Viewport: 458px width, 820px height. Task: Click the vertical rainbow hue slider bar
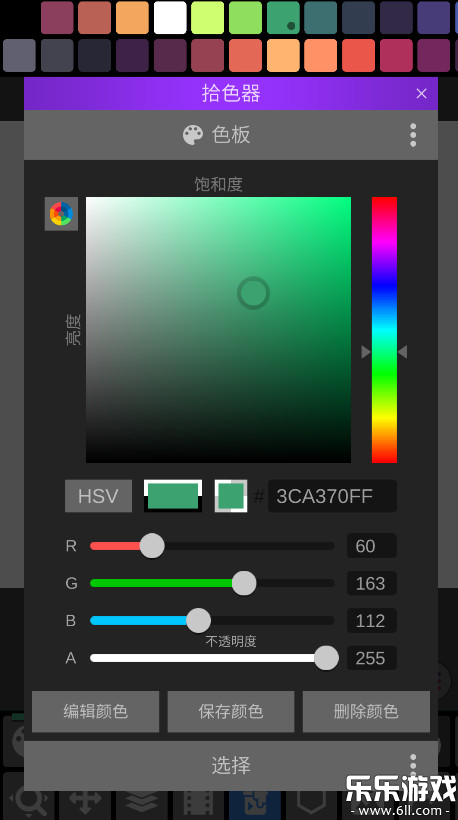coord(384,330)
